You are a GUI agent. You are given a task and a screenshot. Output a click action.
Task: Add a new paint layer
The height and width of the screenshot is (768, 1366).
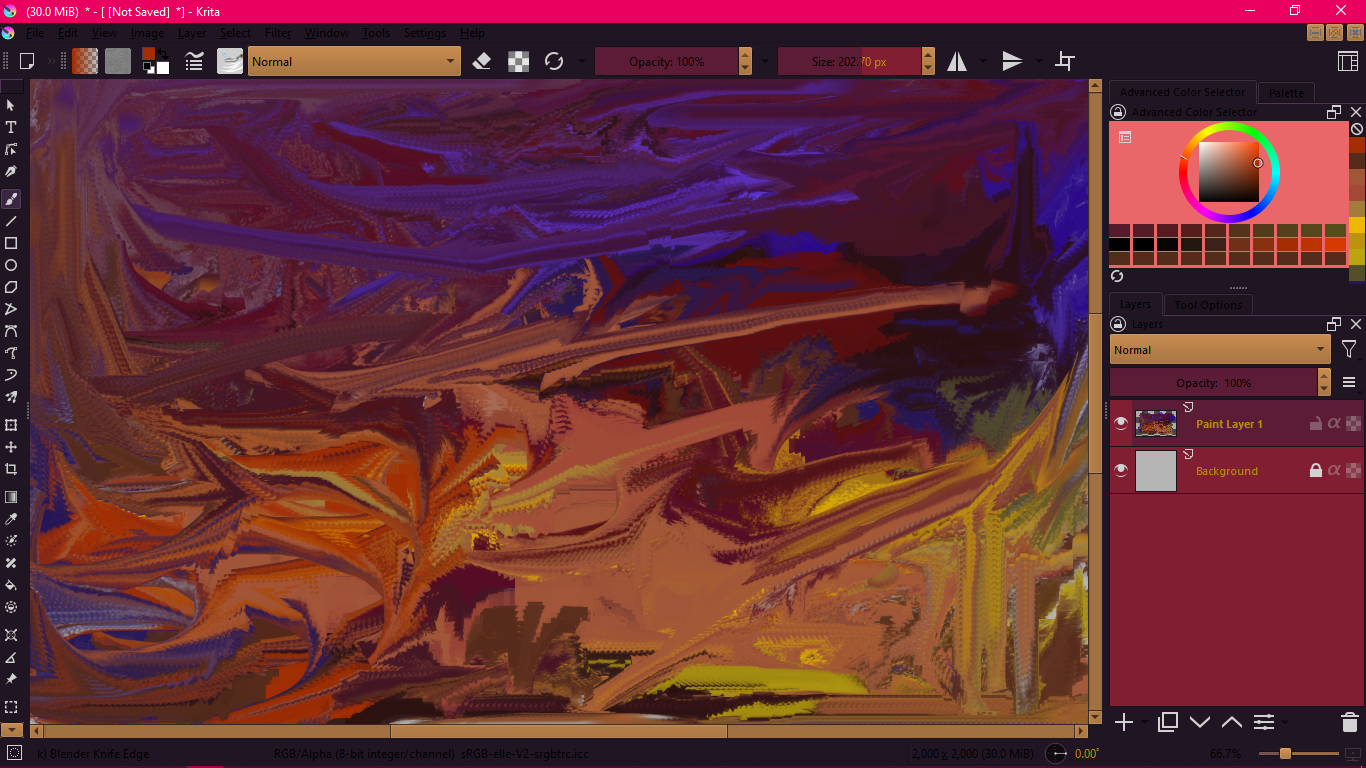(x=1123, y=721)
